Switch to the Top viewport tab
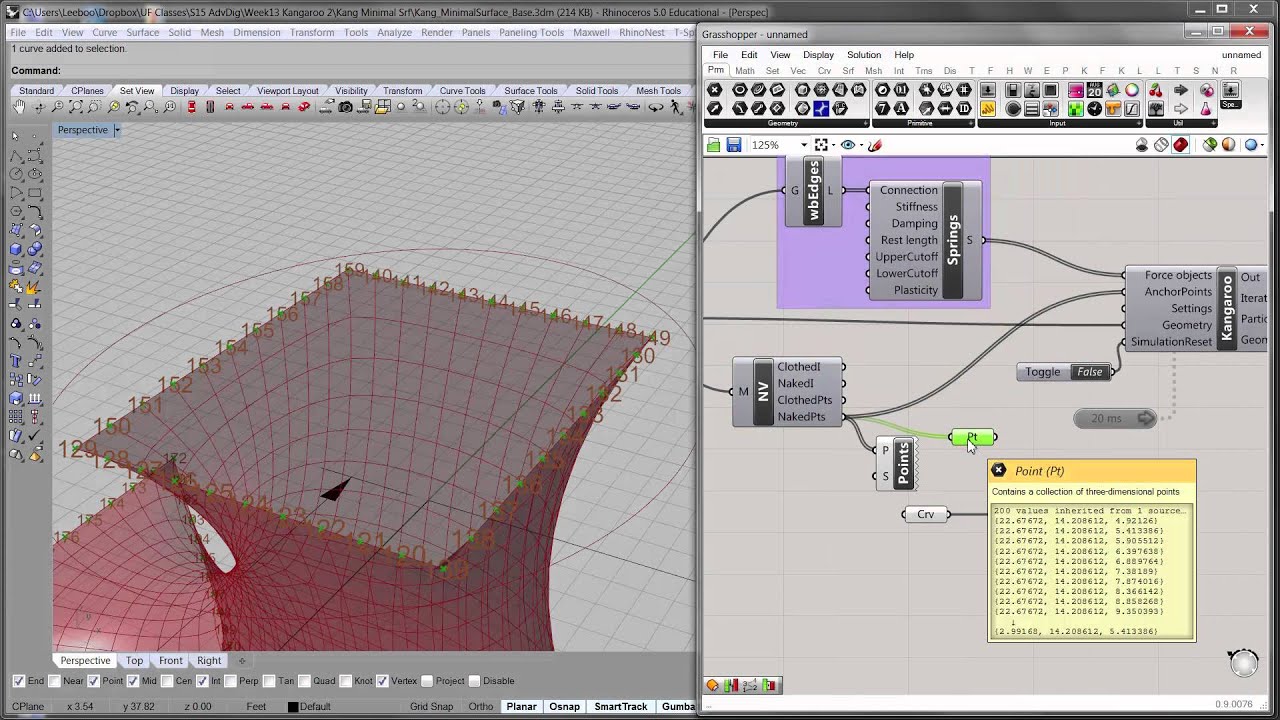The height and width of the screenshot is (720, 1280). (134, 661)
